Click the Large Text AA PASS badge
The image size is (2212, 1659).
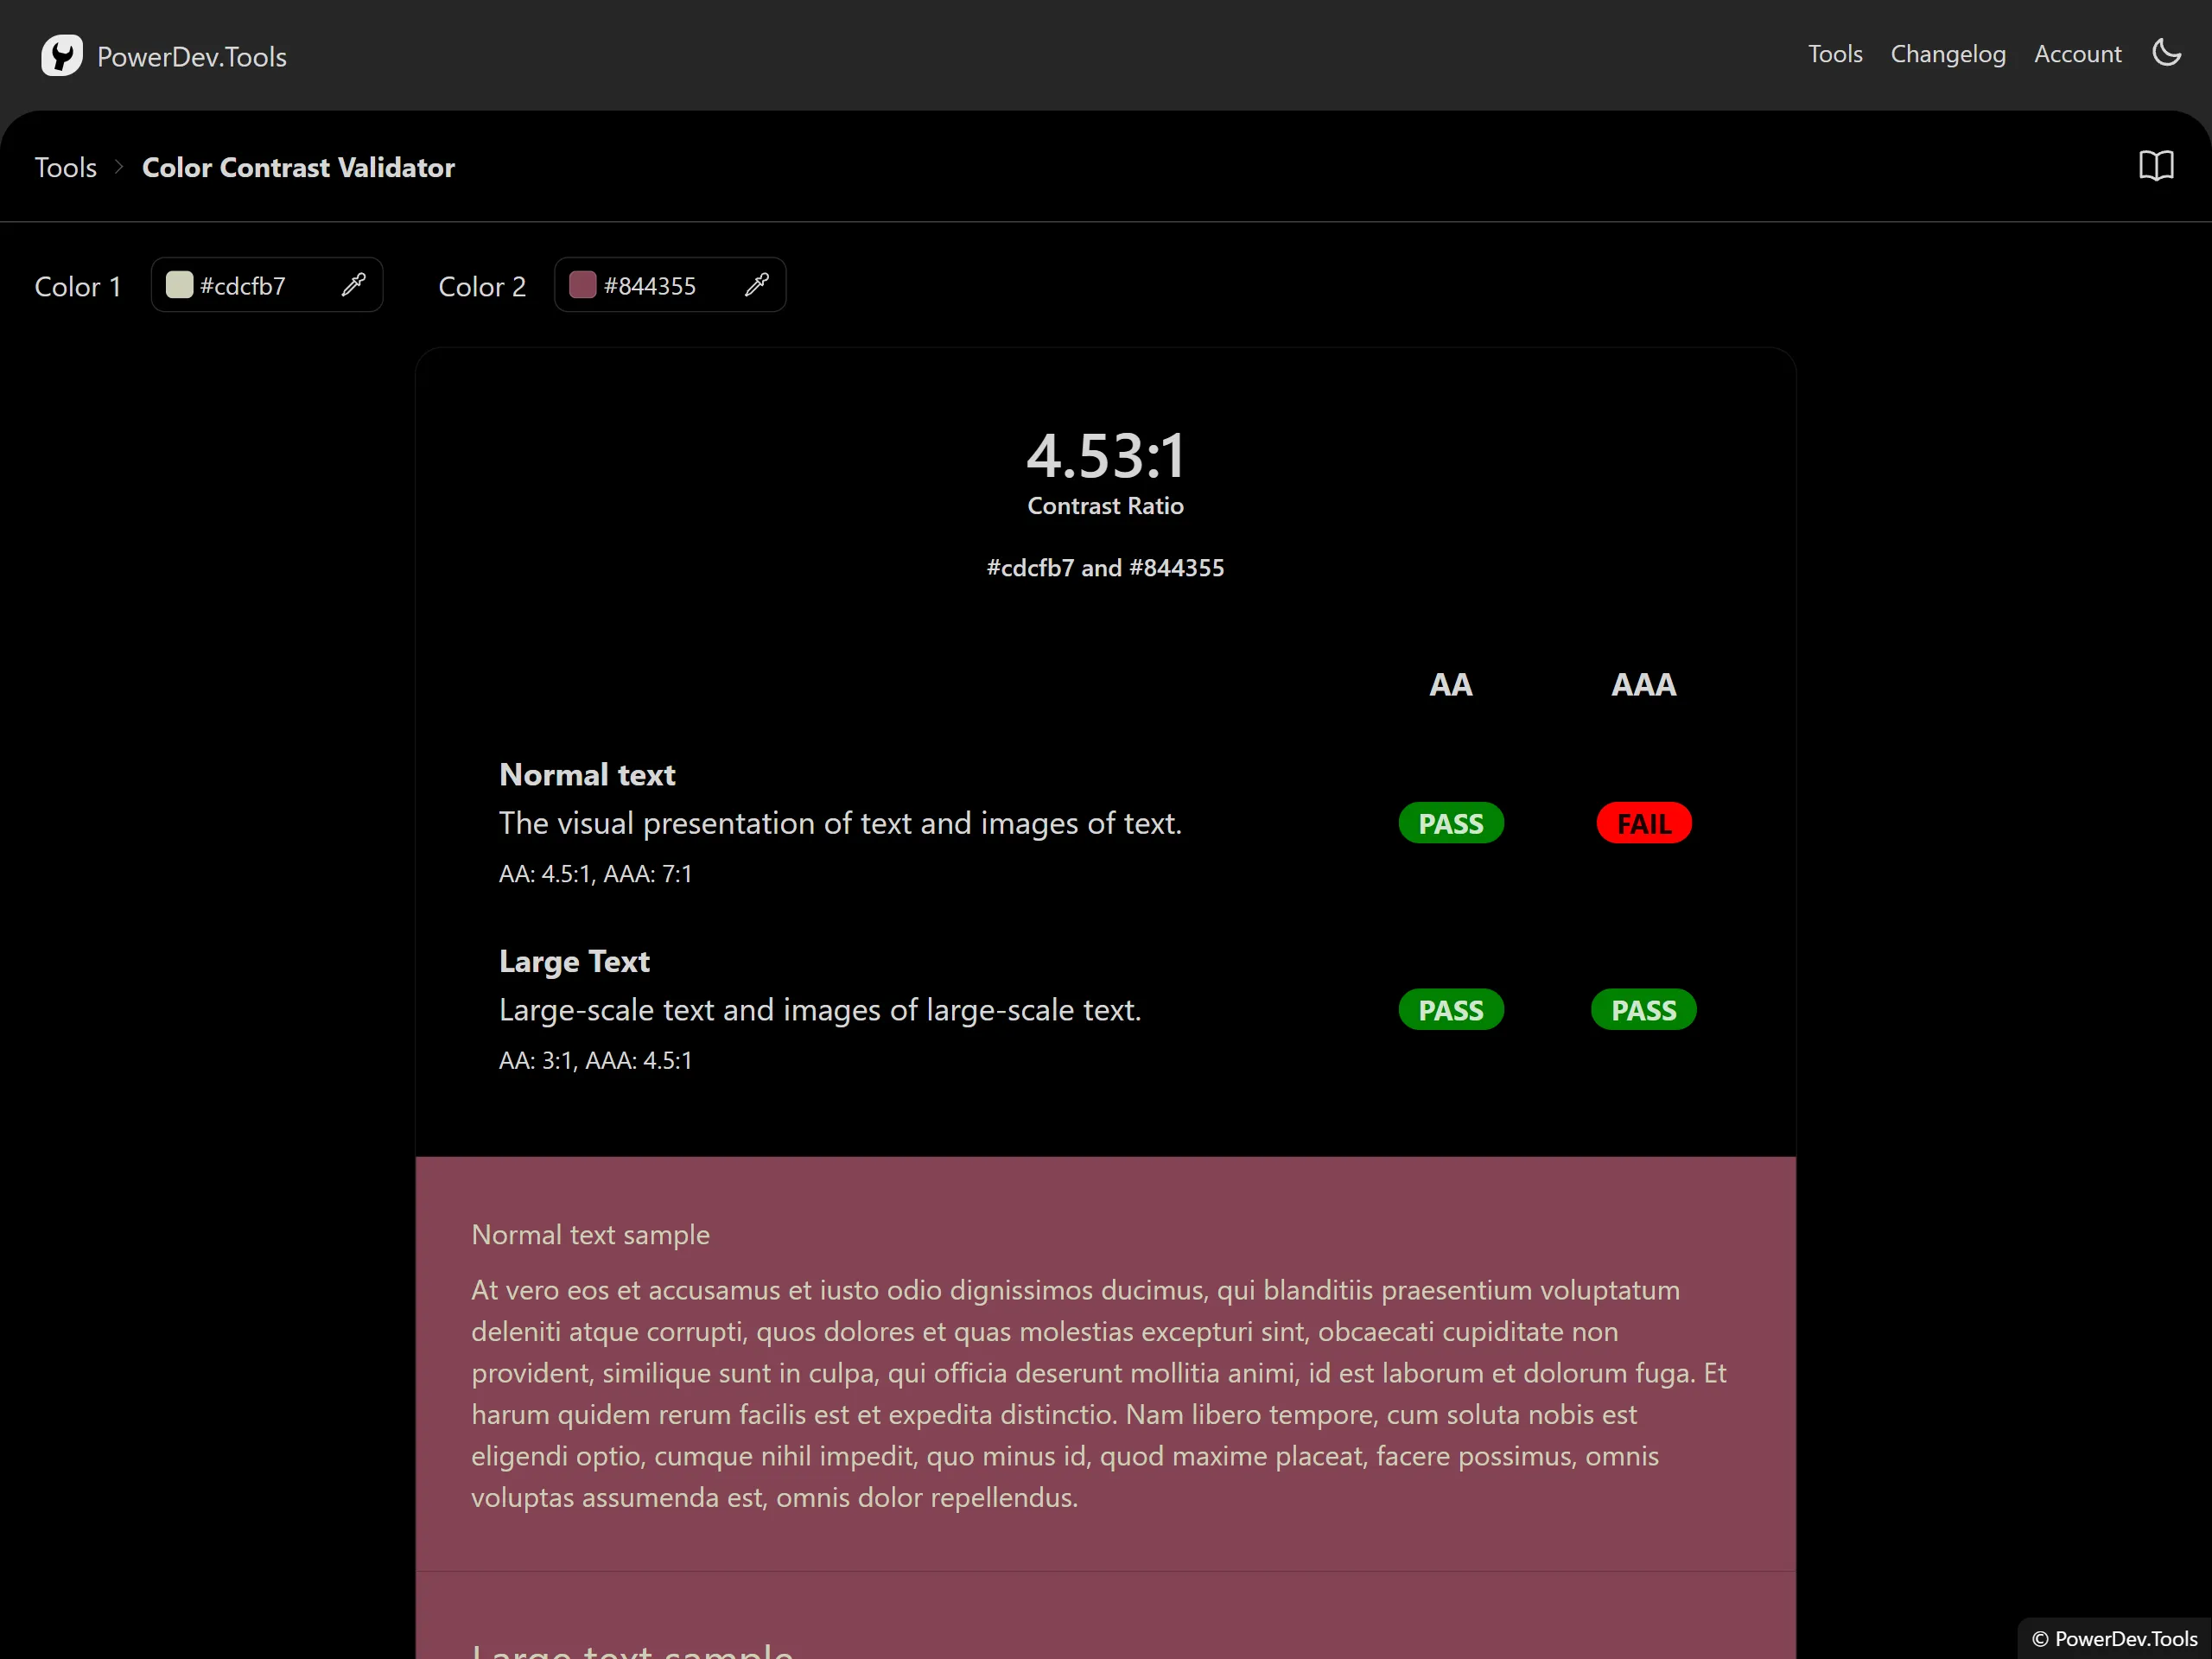tap(1450, 1010)
